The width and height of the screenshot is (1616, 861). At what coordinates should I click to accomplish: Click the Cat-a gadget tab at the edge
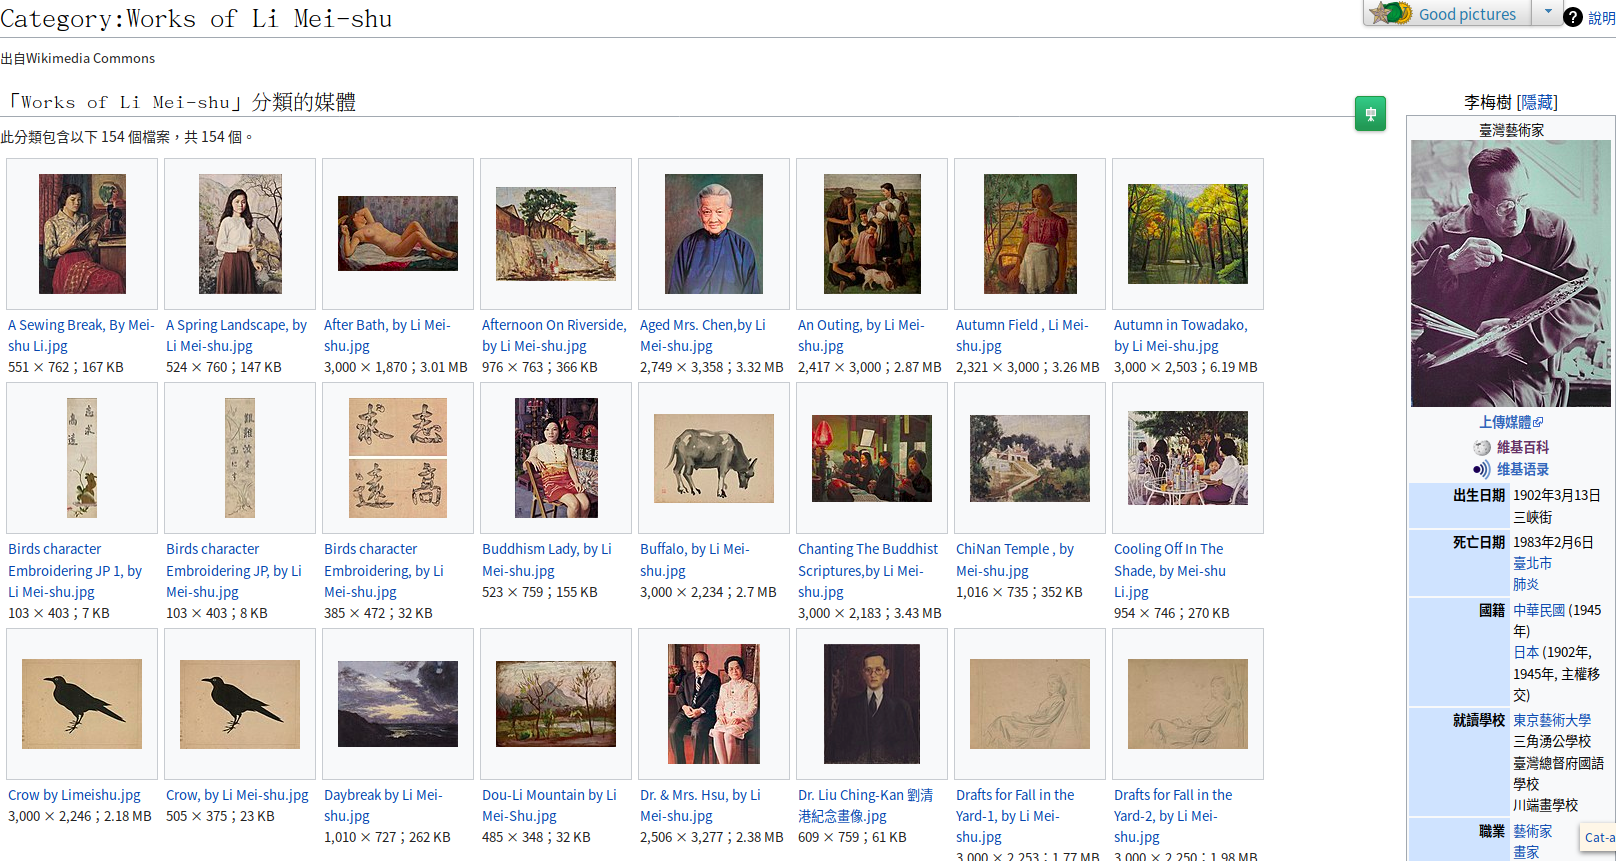[1598, 838]
